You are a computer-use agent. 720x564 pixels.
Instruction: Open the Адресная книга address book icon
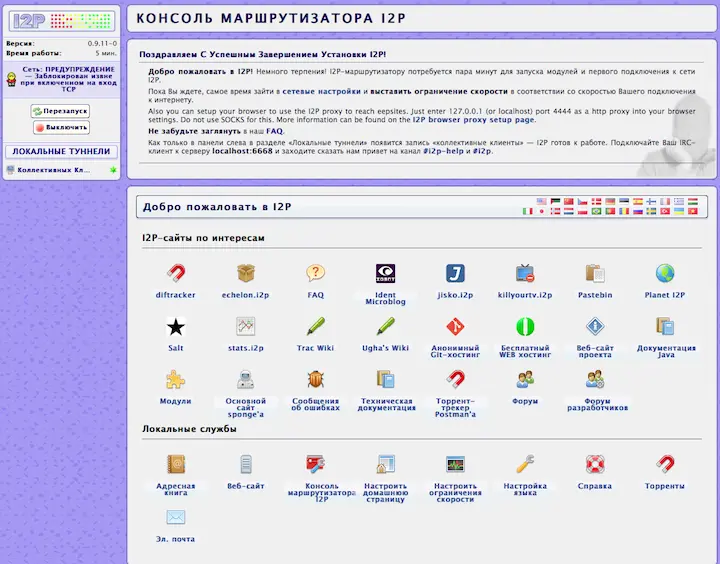(x=175, y=464)
